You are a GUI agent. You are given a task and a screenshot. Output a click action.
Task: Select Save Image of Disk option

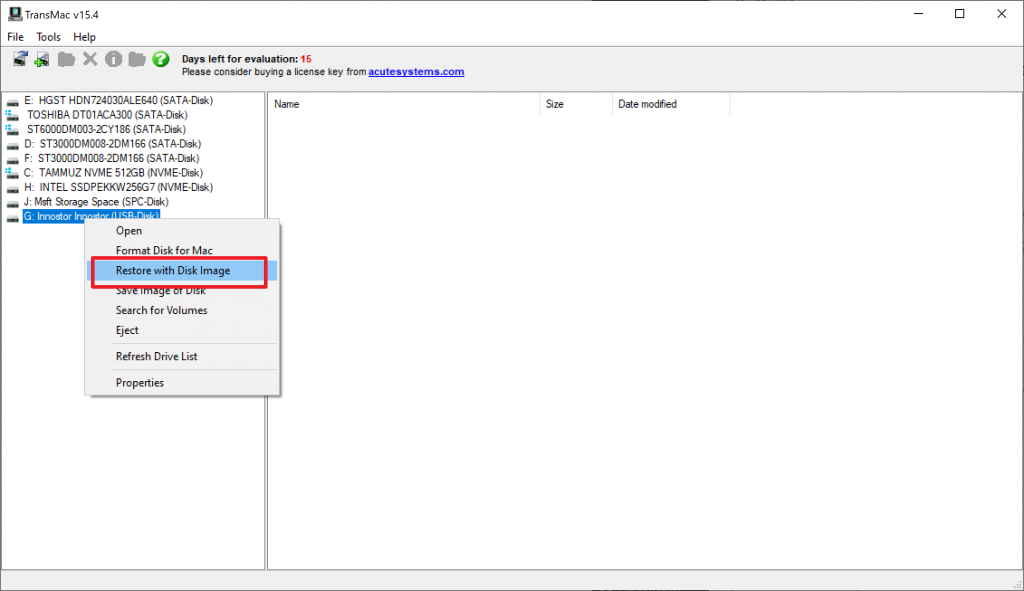click(182, 291)
